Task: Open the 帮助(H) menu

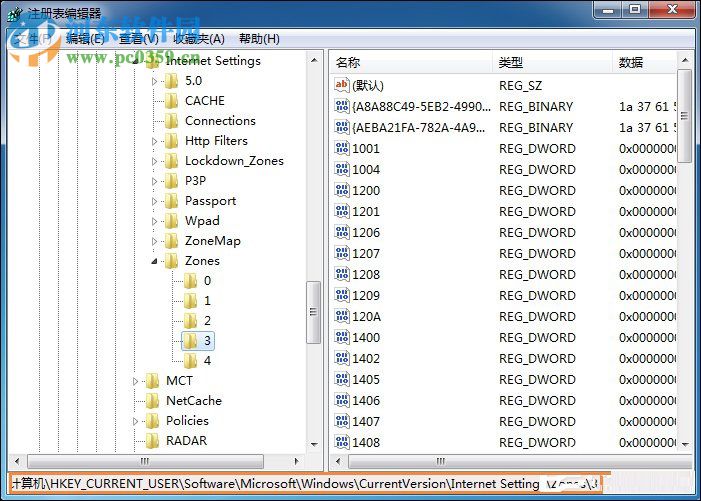Action: (x=259, y=39)
